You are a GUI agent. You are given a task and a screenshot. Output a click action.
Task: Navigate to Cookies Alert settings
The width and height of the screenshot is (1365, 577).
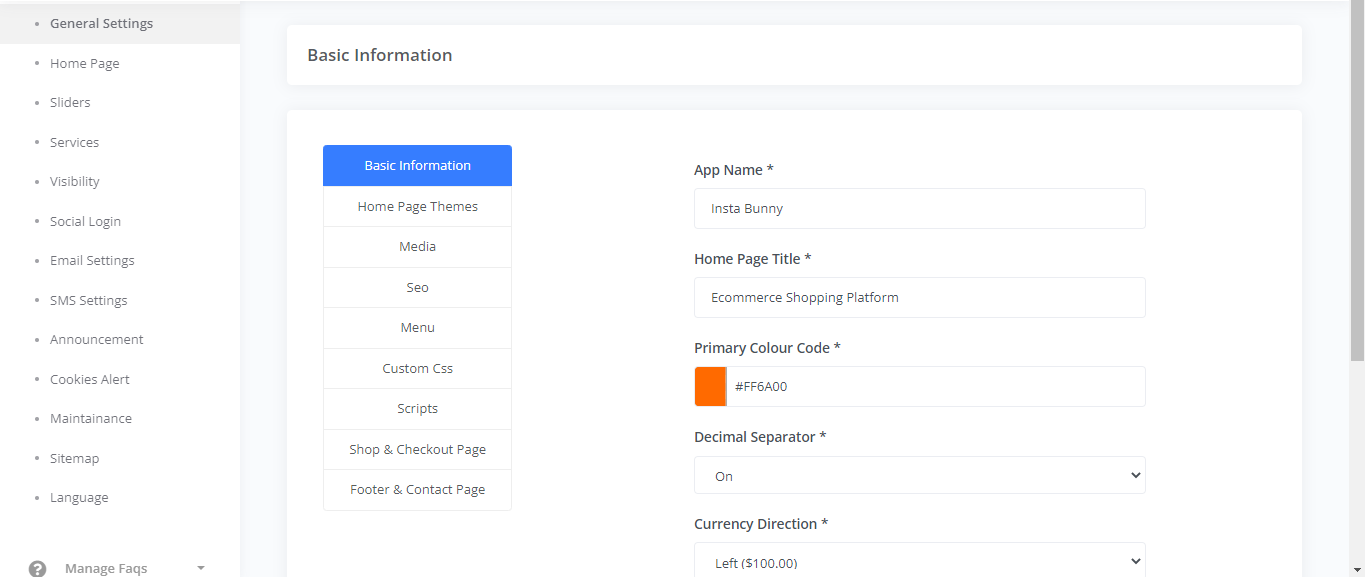[x=90, y=380]
